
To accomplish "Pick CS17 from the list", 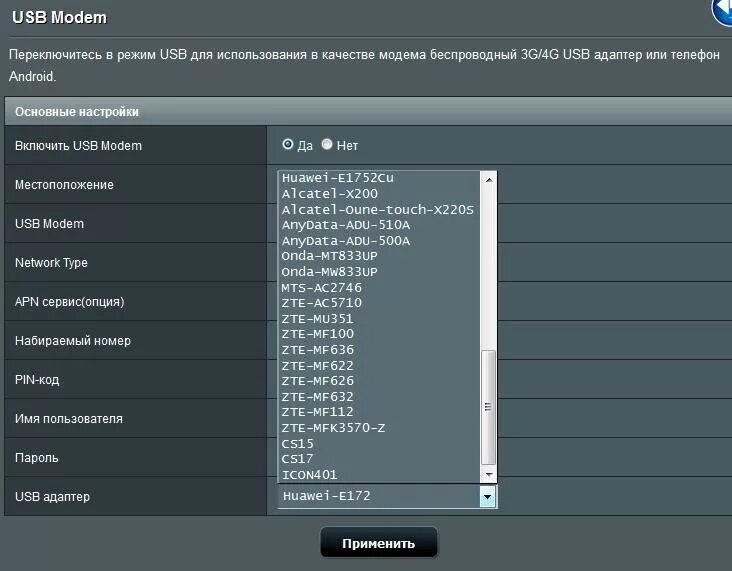I will pos(380,459).
